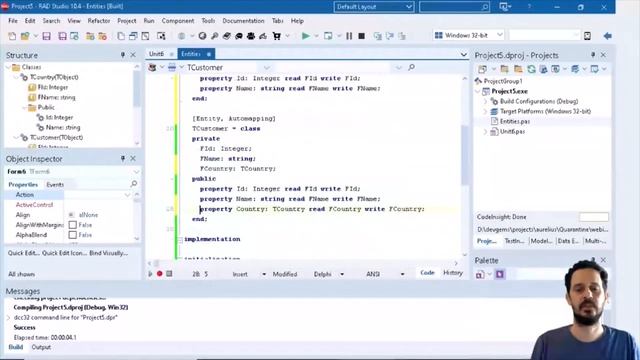
Task: Toggle the AlphaBlend False checkbox
Action: [73, 235]
